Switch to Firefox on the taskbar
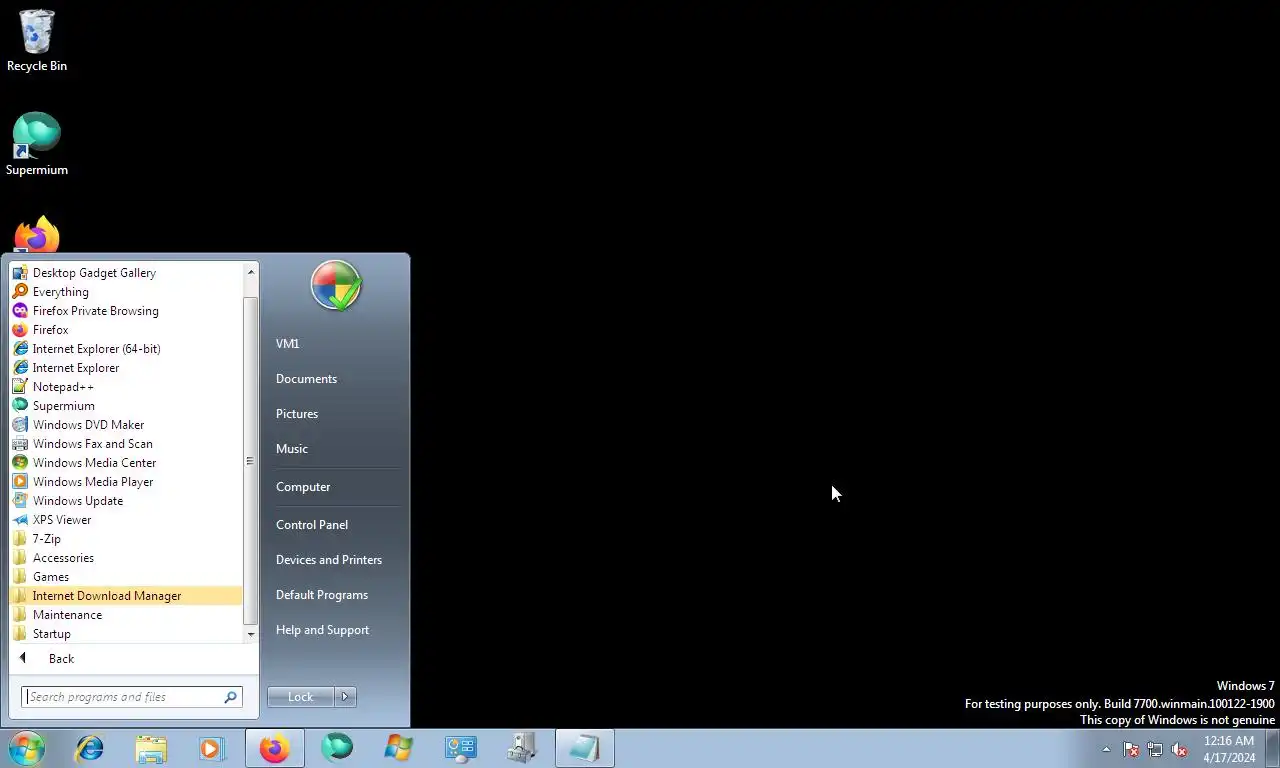This screenshot has height=768, width=1280. pyautogui.click(x=274, y=748)
